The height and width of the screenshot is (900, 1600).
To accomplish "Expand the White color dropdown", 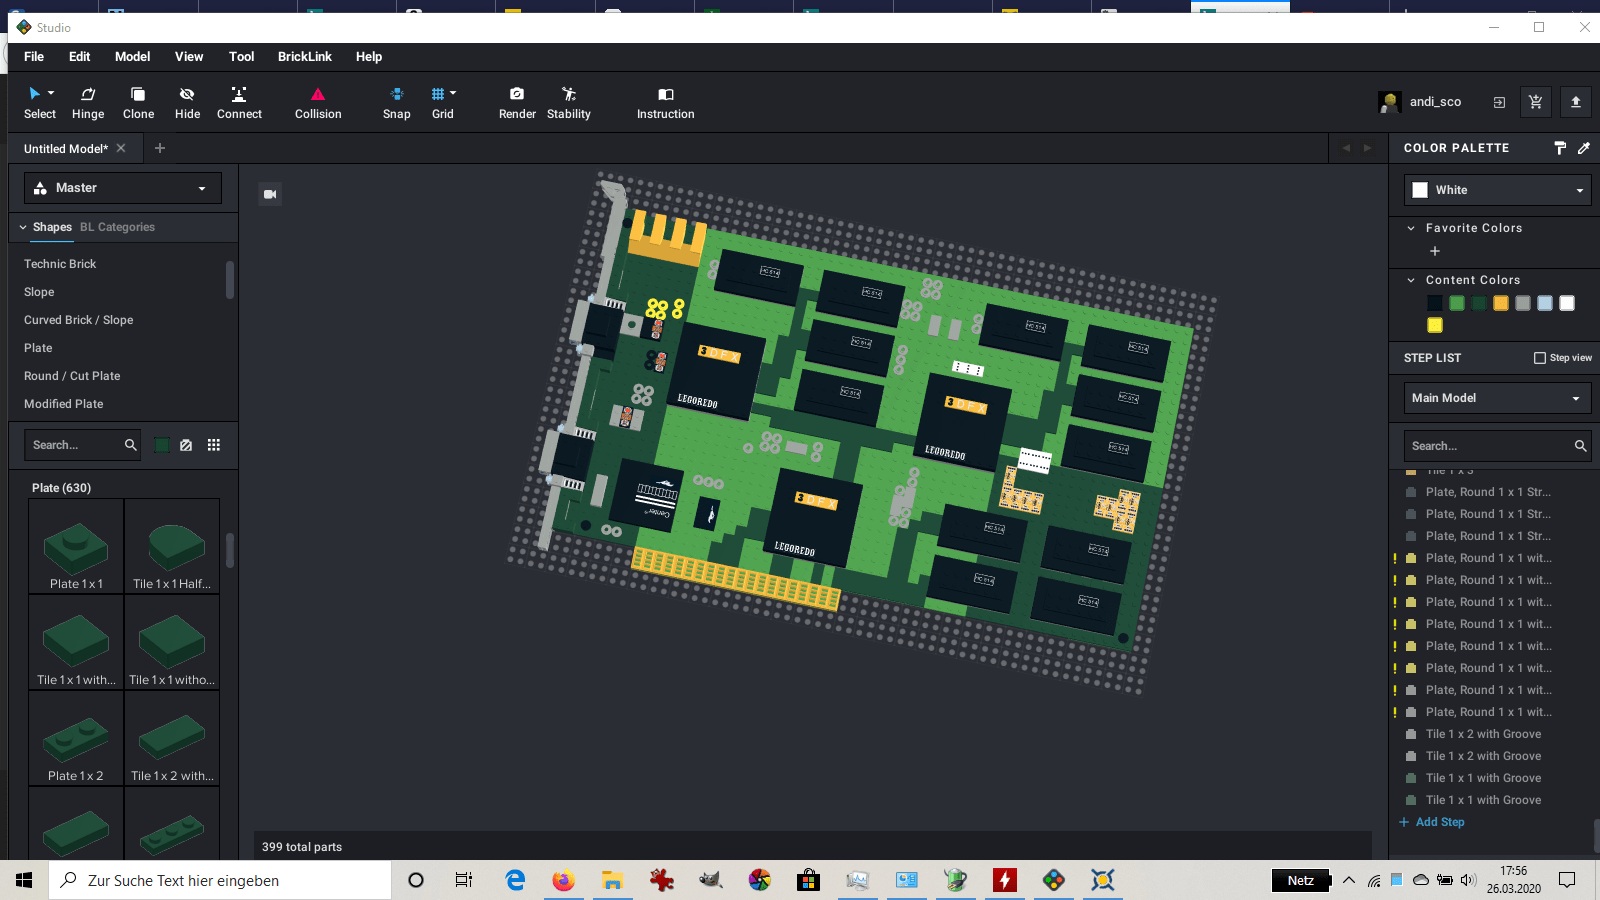I will (x=1497, y=190).
